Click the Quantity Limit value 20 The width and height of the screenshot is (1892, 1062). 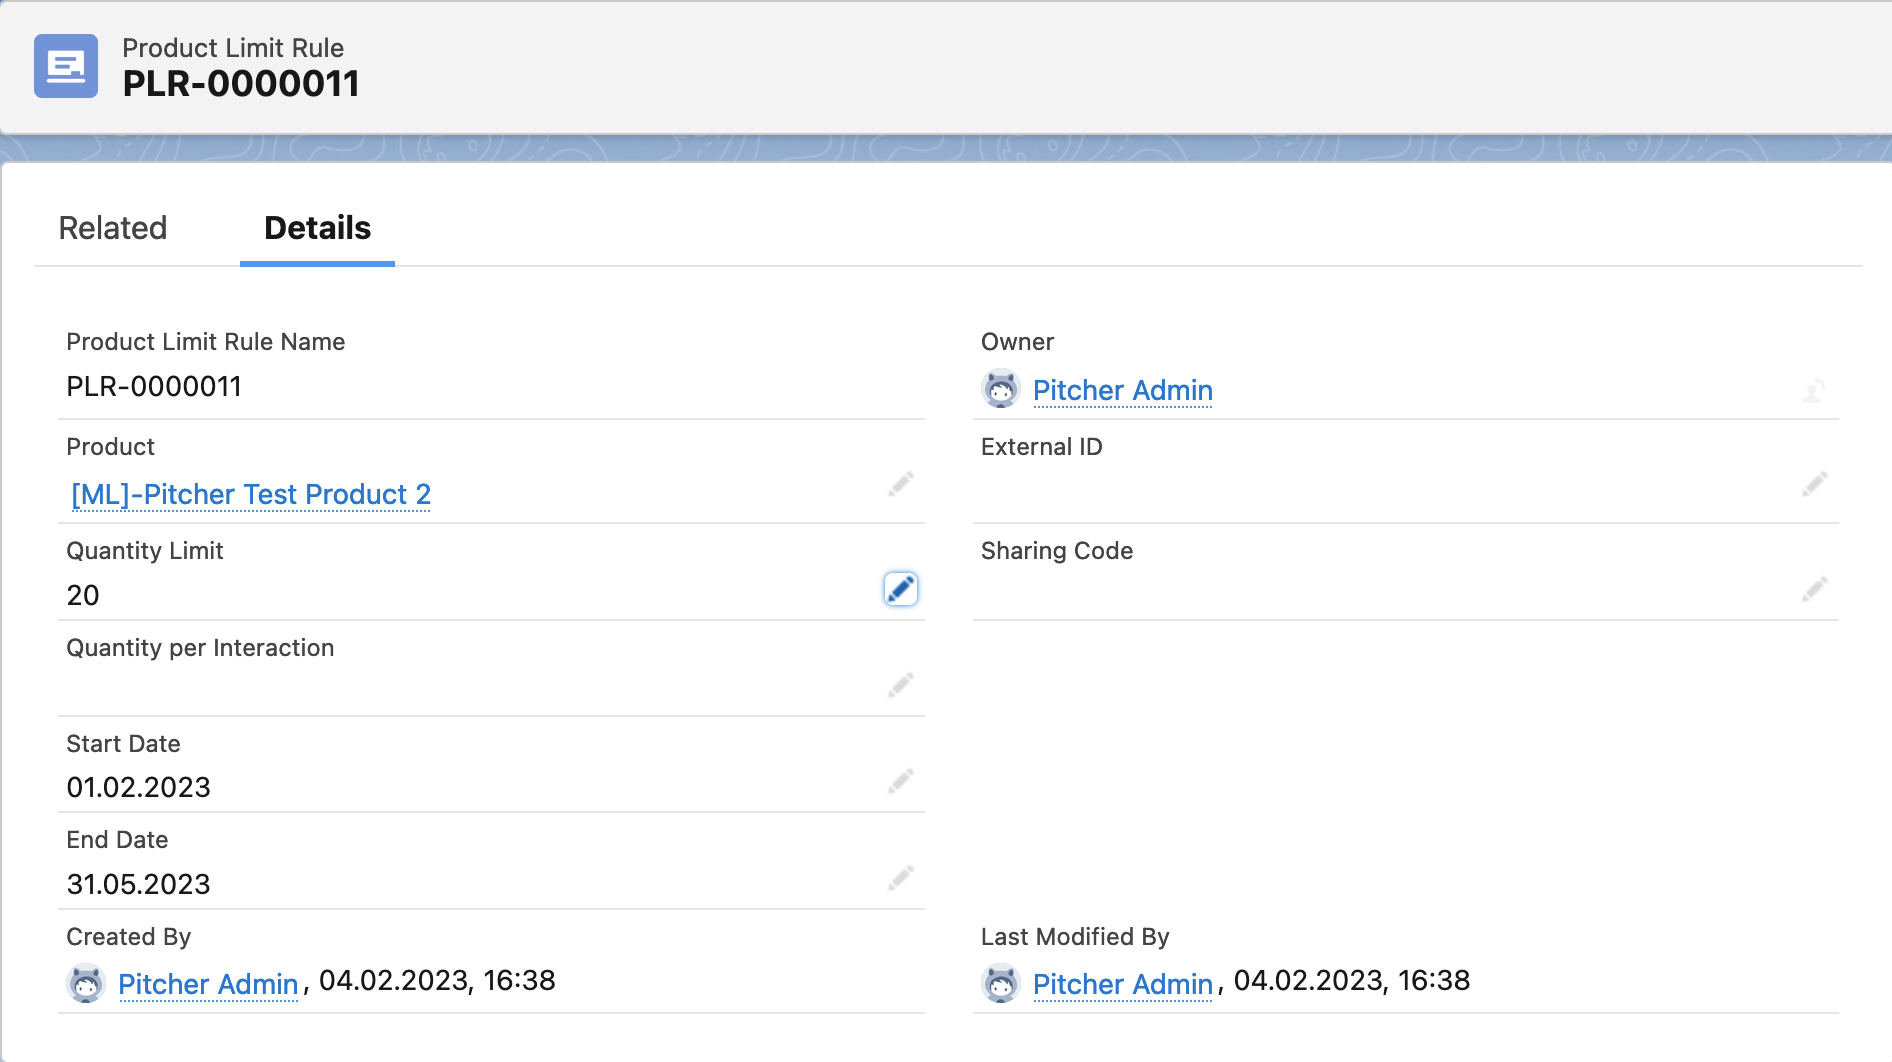[83, 595]
